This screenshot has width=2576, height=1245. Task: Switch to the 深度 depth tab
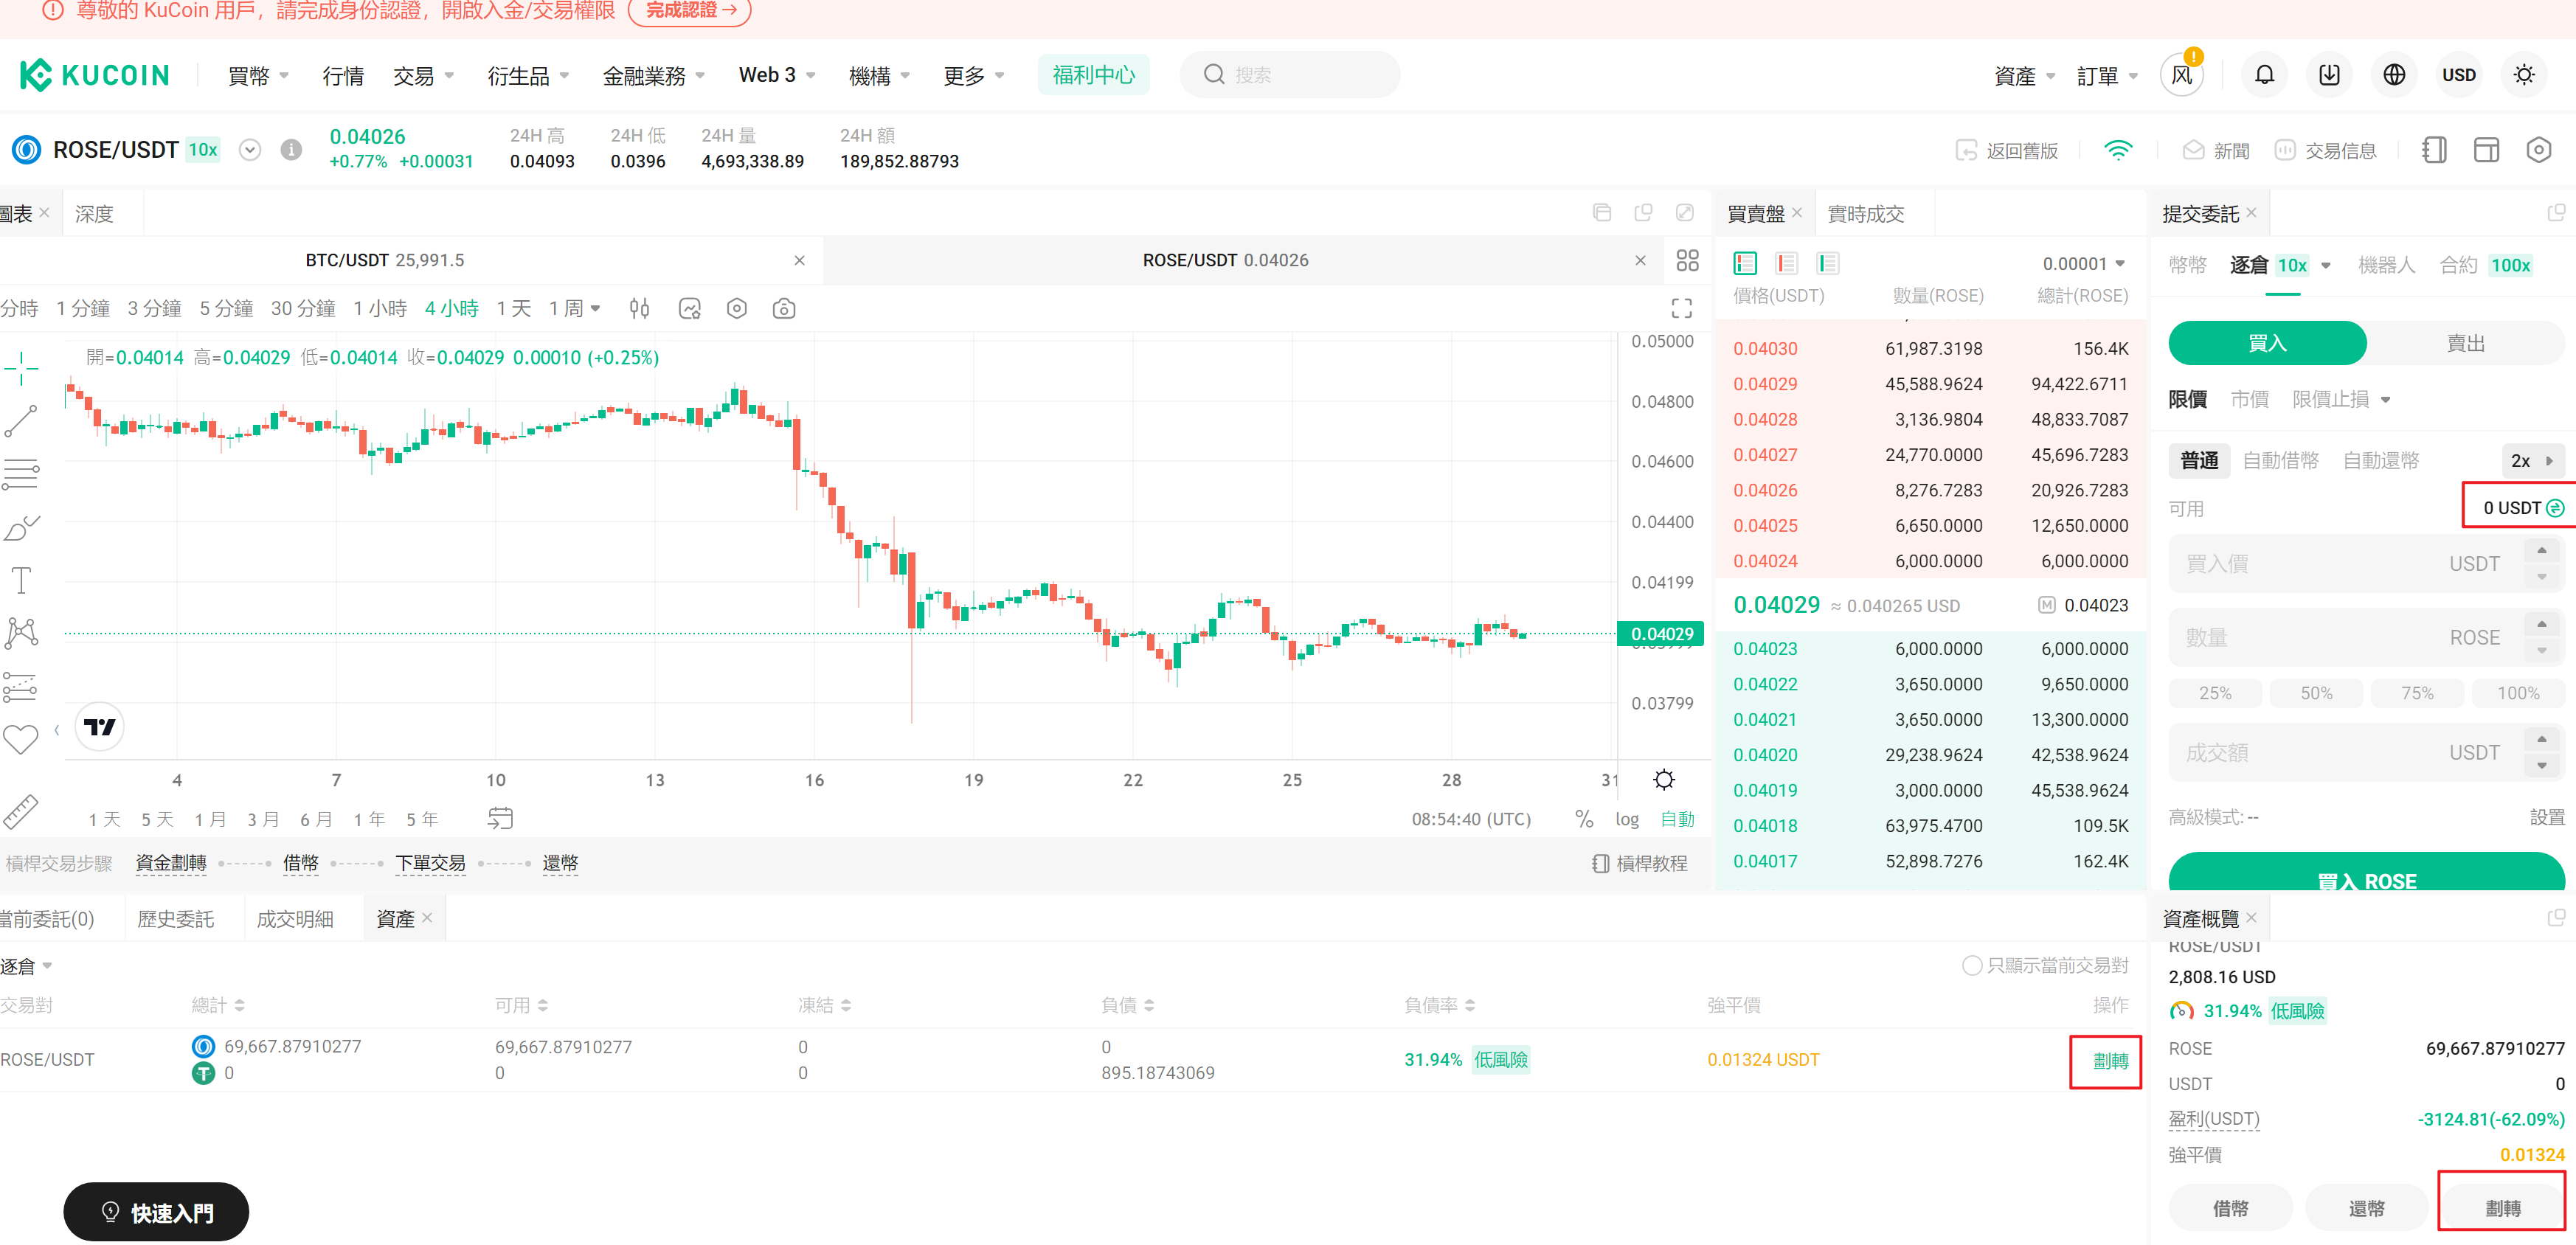(94, 214)
